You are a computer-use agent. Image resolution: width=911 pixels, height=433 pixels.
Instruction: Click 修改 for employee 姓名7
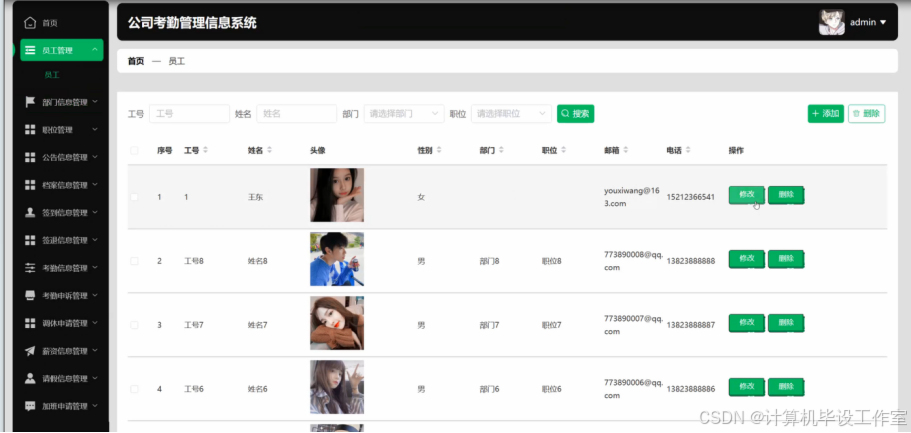(747, 323)
